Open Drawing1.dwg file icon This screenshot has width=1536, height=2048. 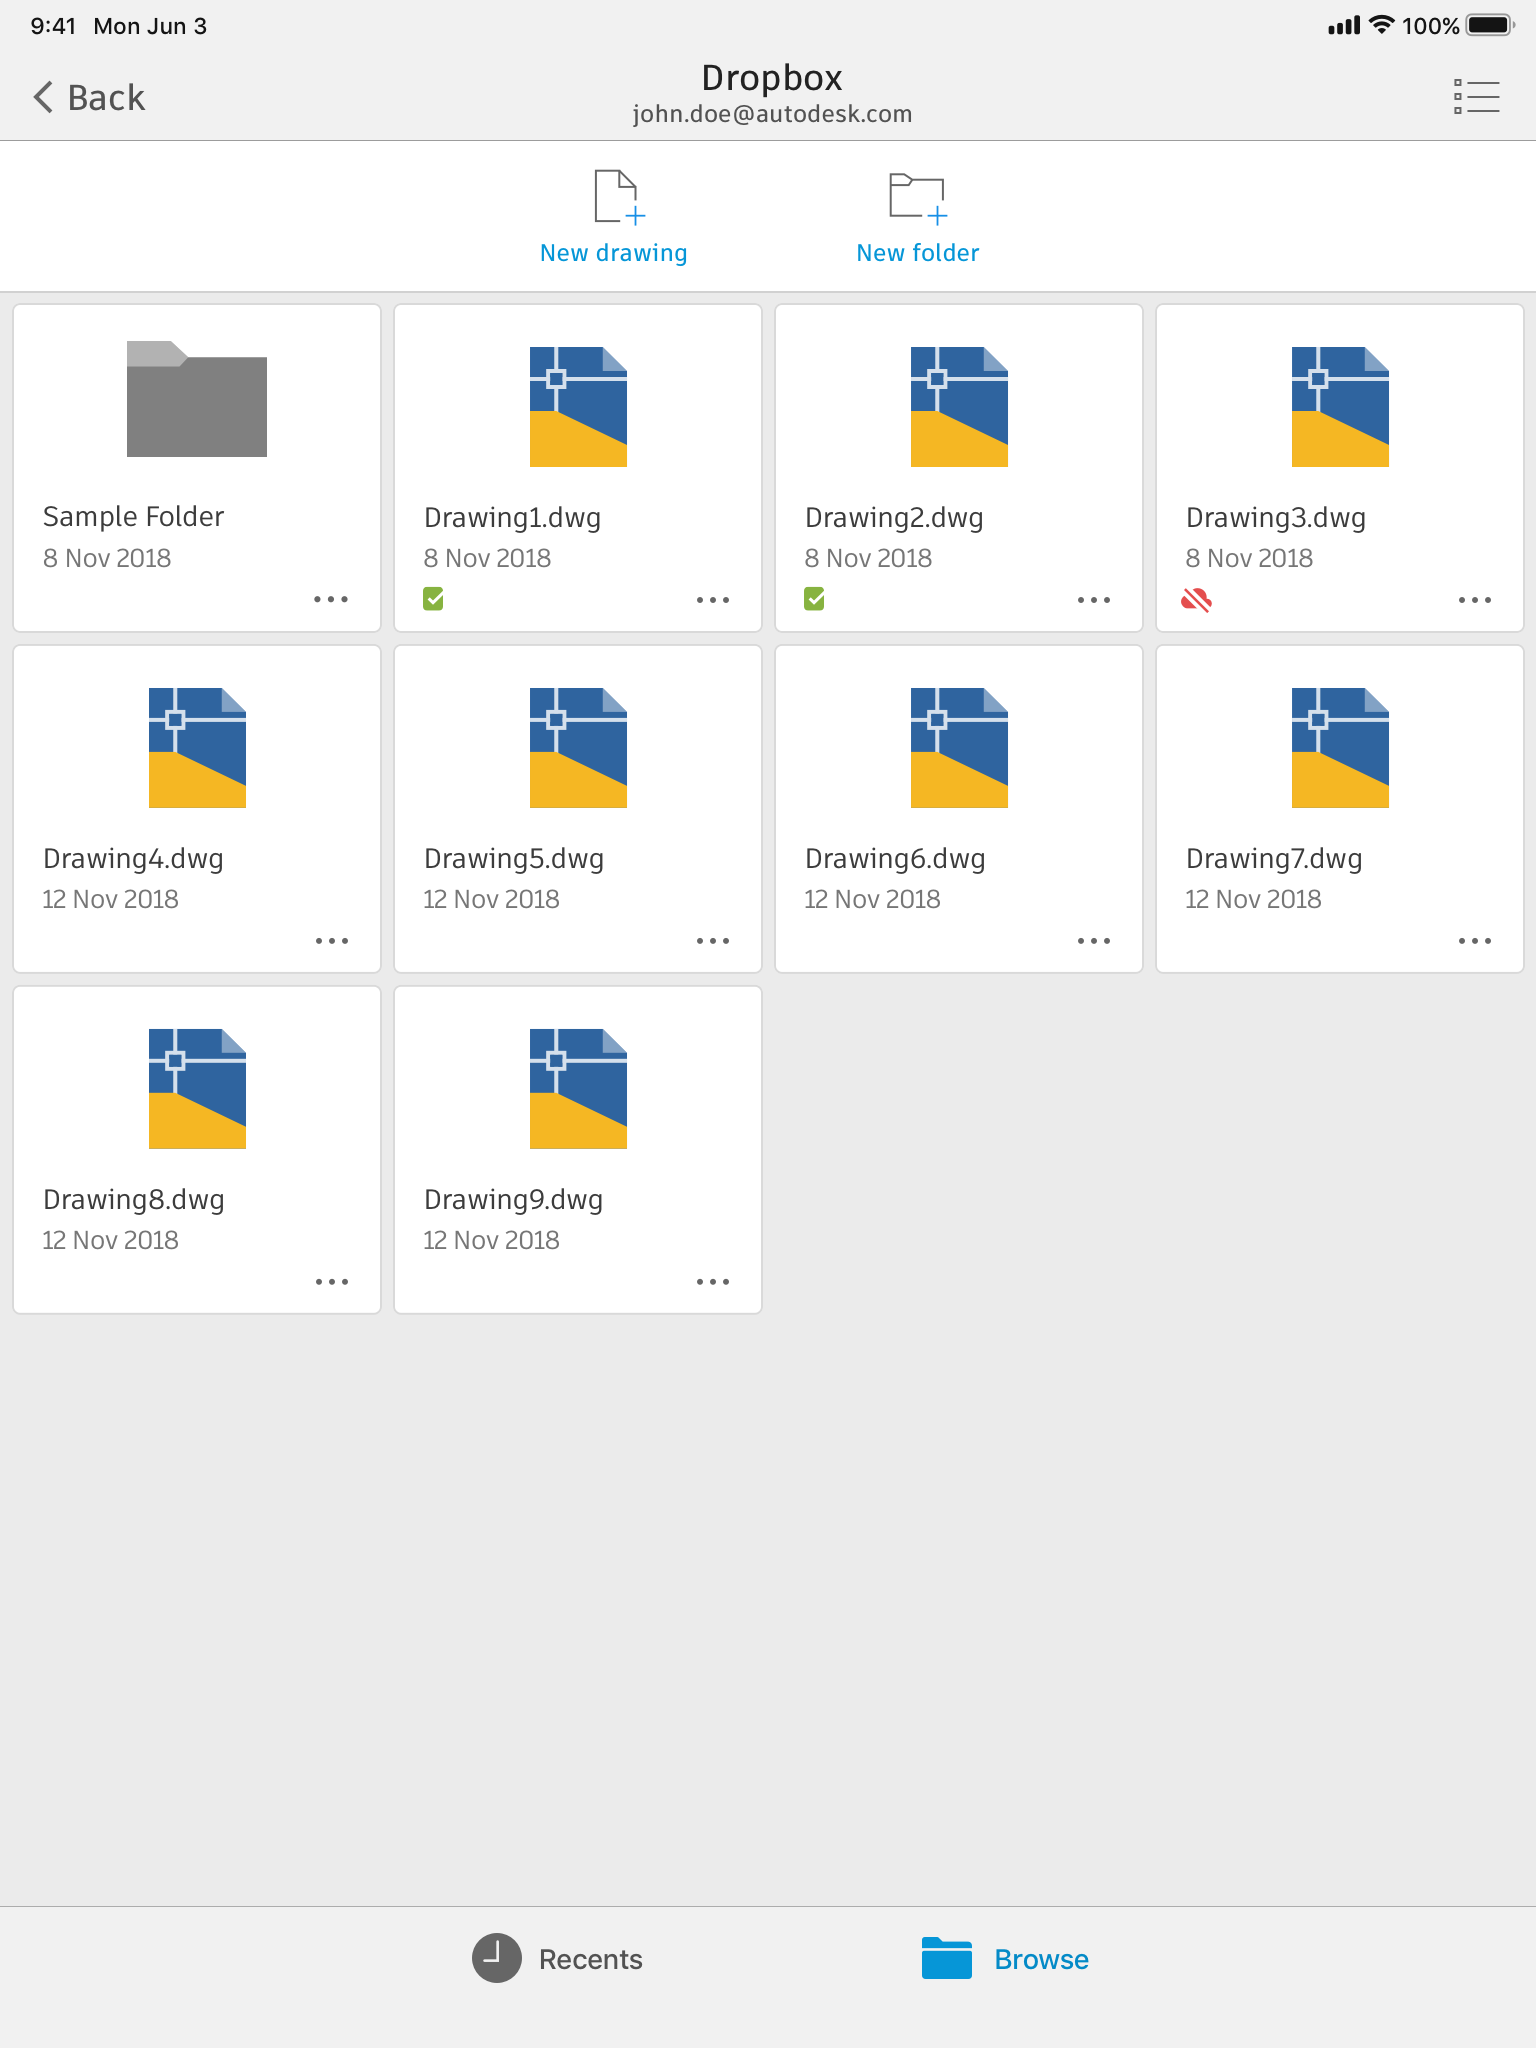tap(578, 406)
